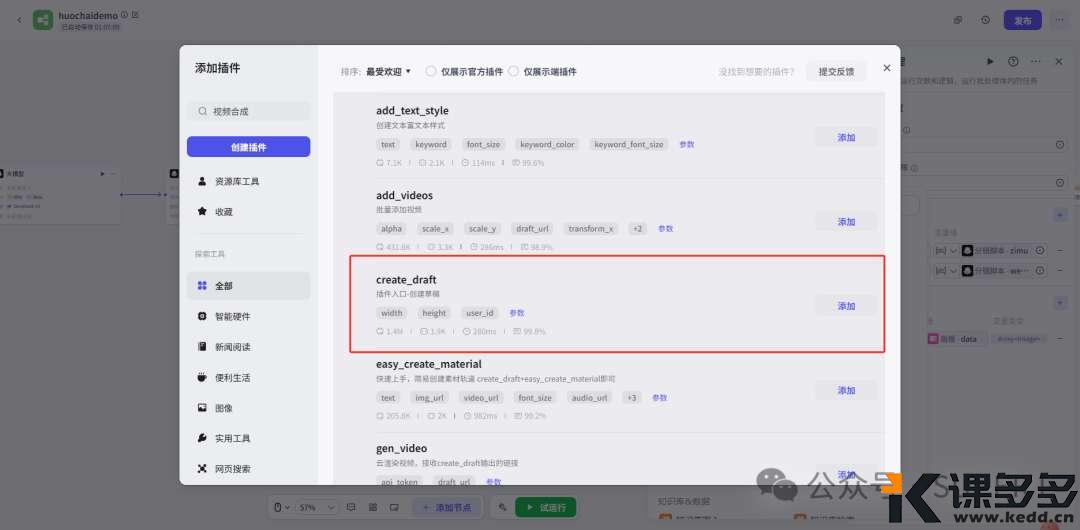Viewport: 1080px width, 530px height.
Task: Expand 参数 link of gen_video
Action: pyautogui.click(x=494, y=482)
